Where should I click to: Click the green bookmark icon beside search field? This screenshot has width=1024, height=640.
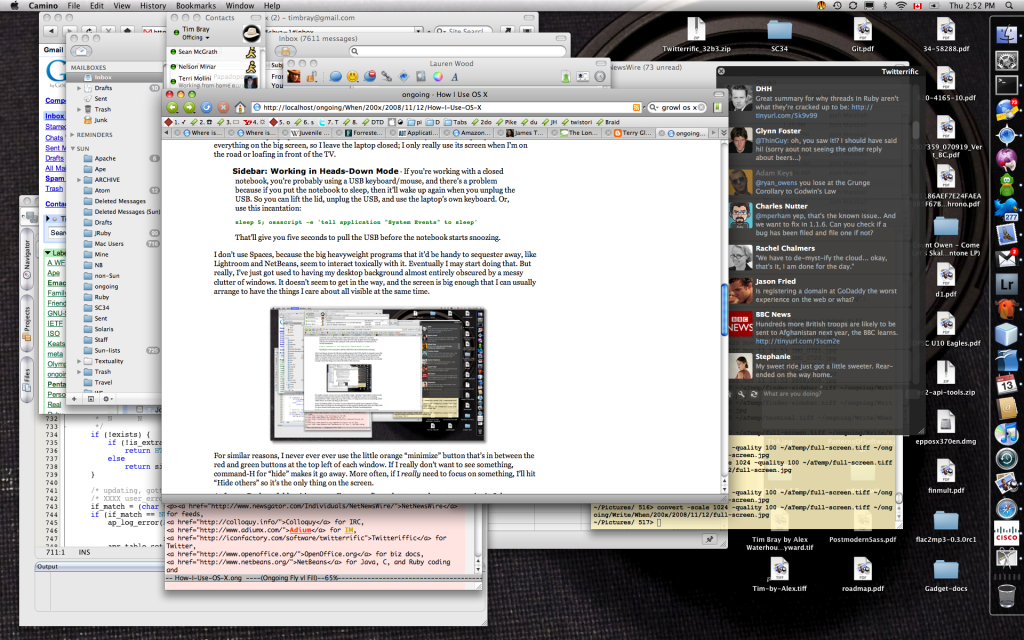tap(717, 107)
